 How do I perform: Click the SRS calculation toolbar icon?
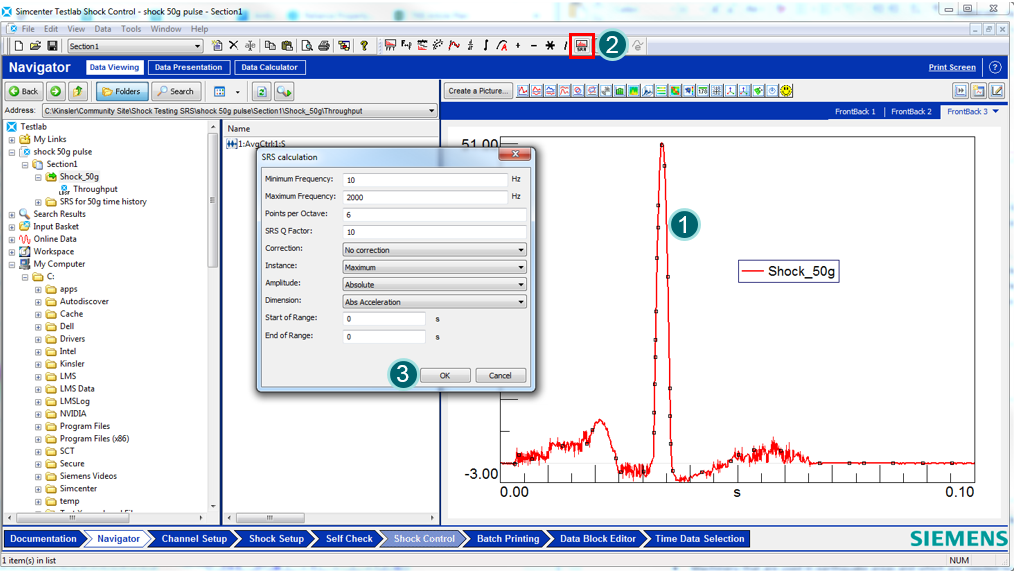tap(581, 46)
